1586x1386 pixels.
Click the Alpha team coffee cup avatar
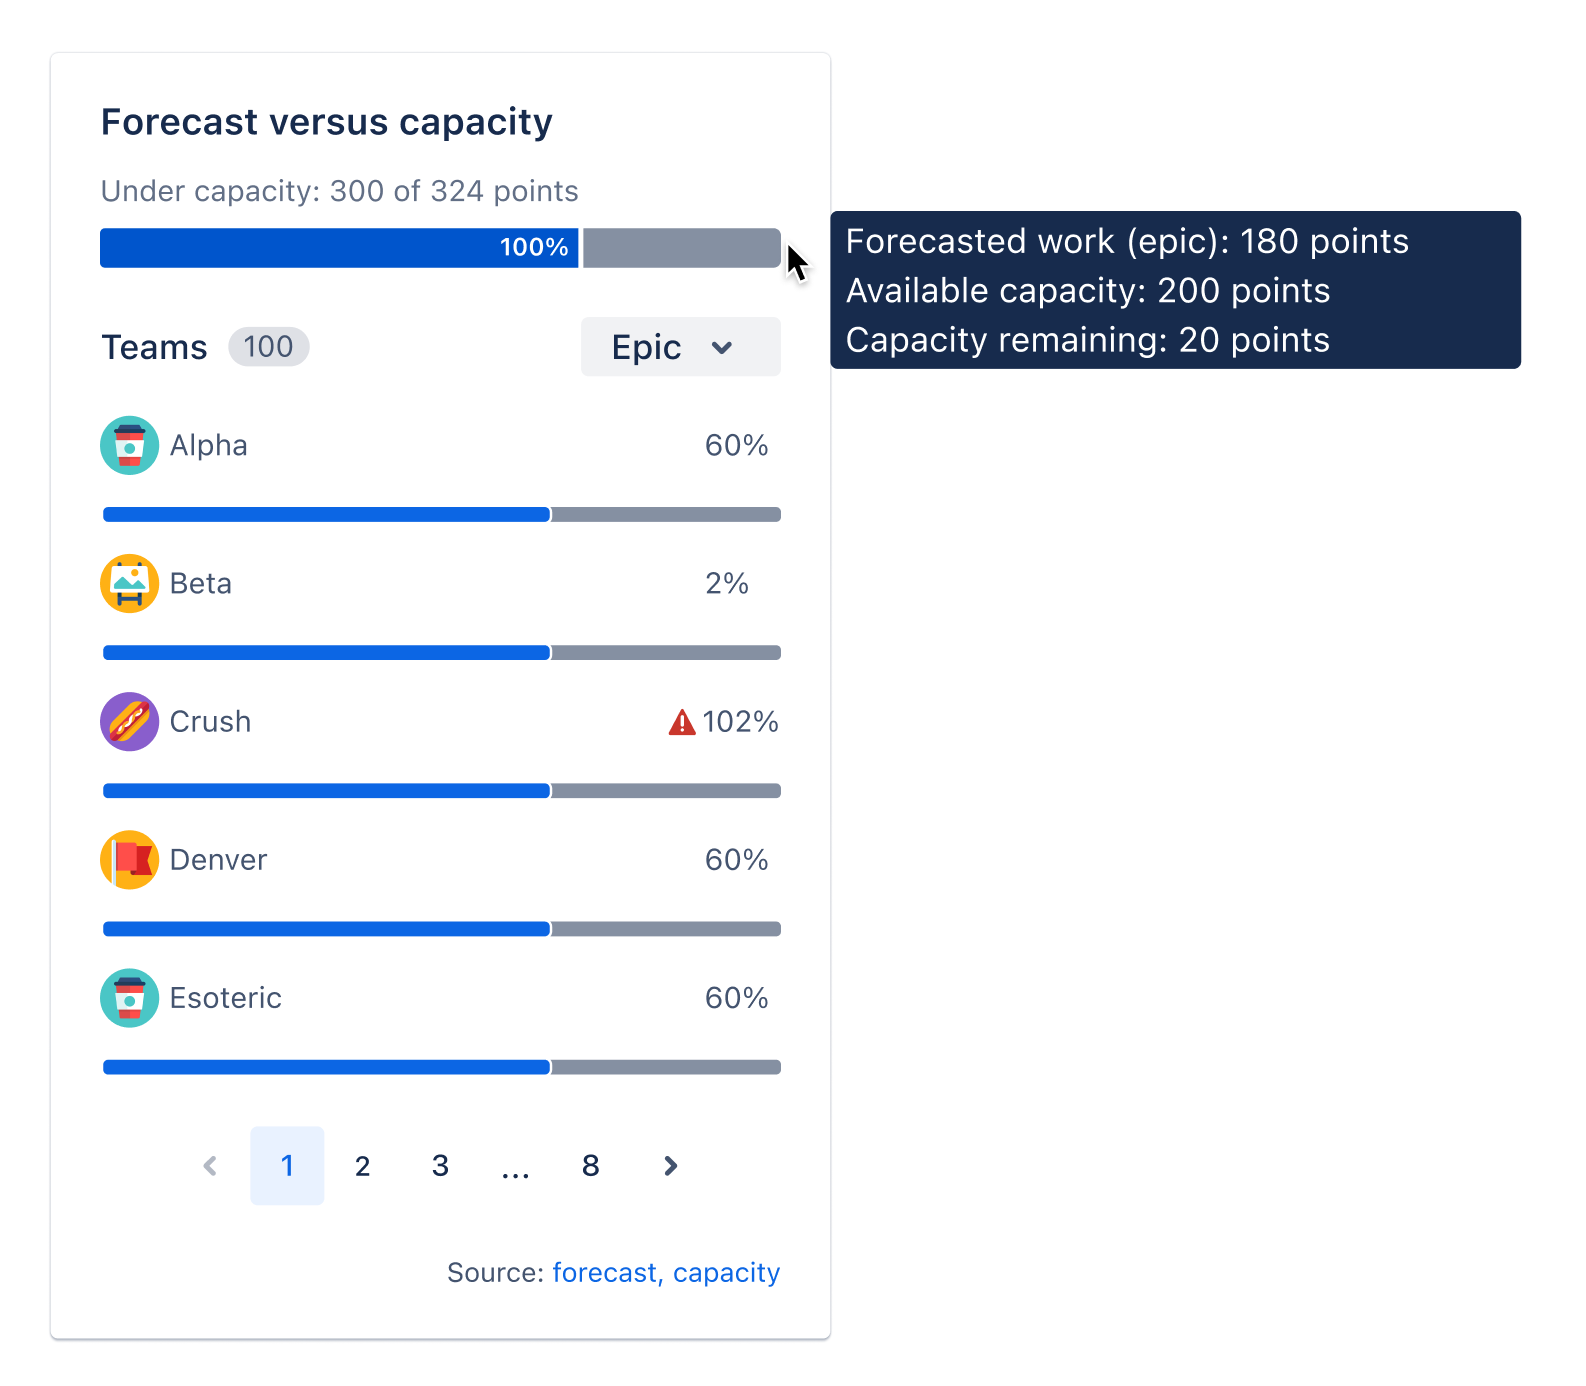point(129,445)
